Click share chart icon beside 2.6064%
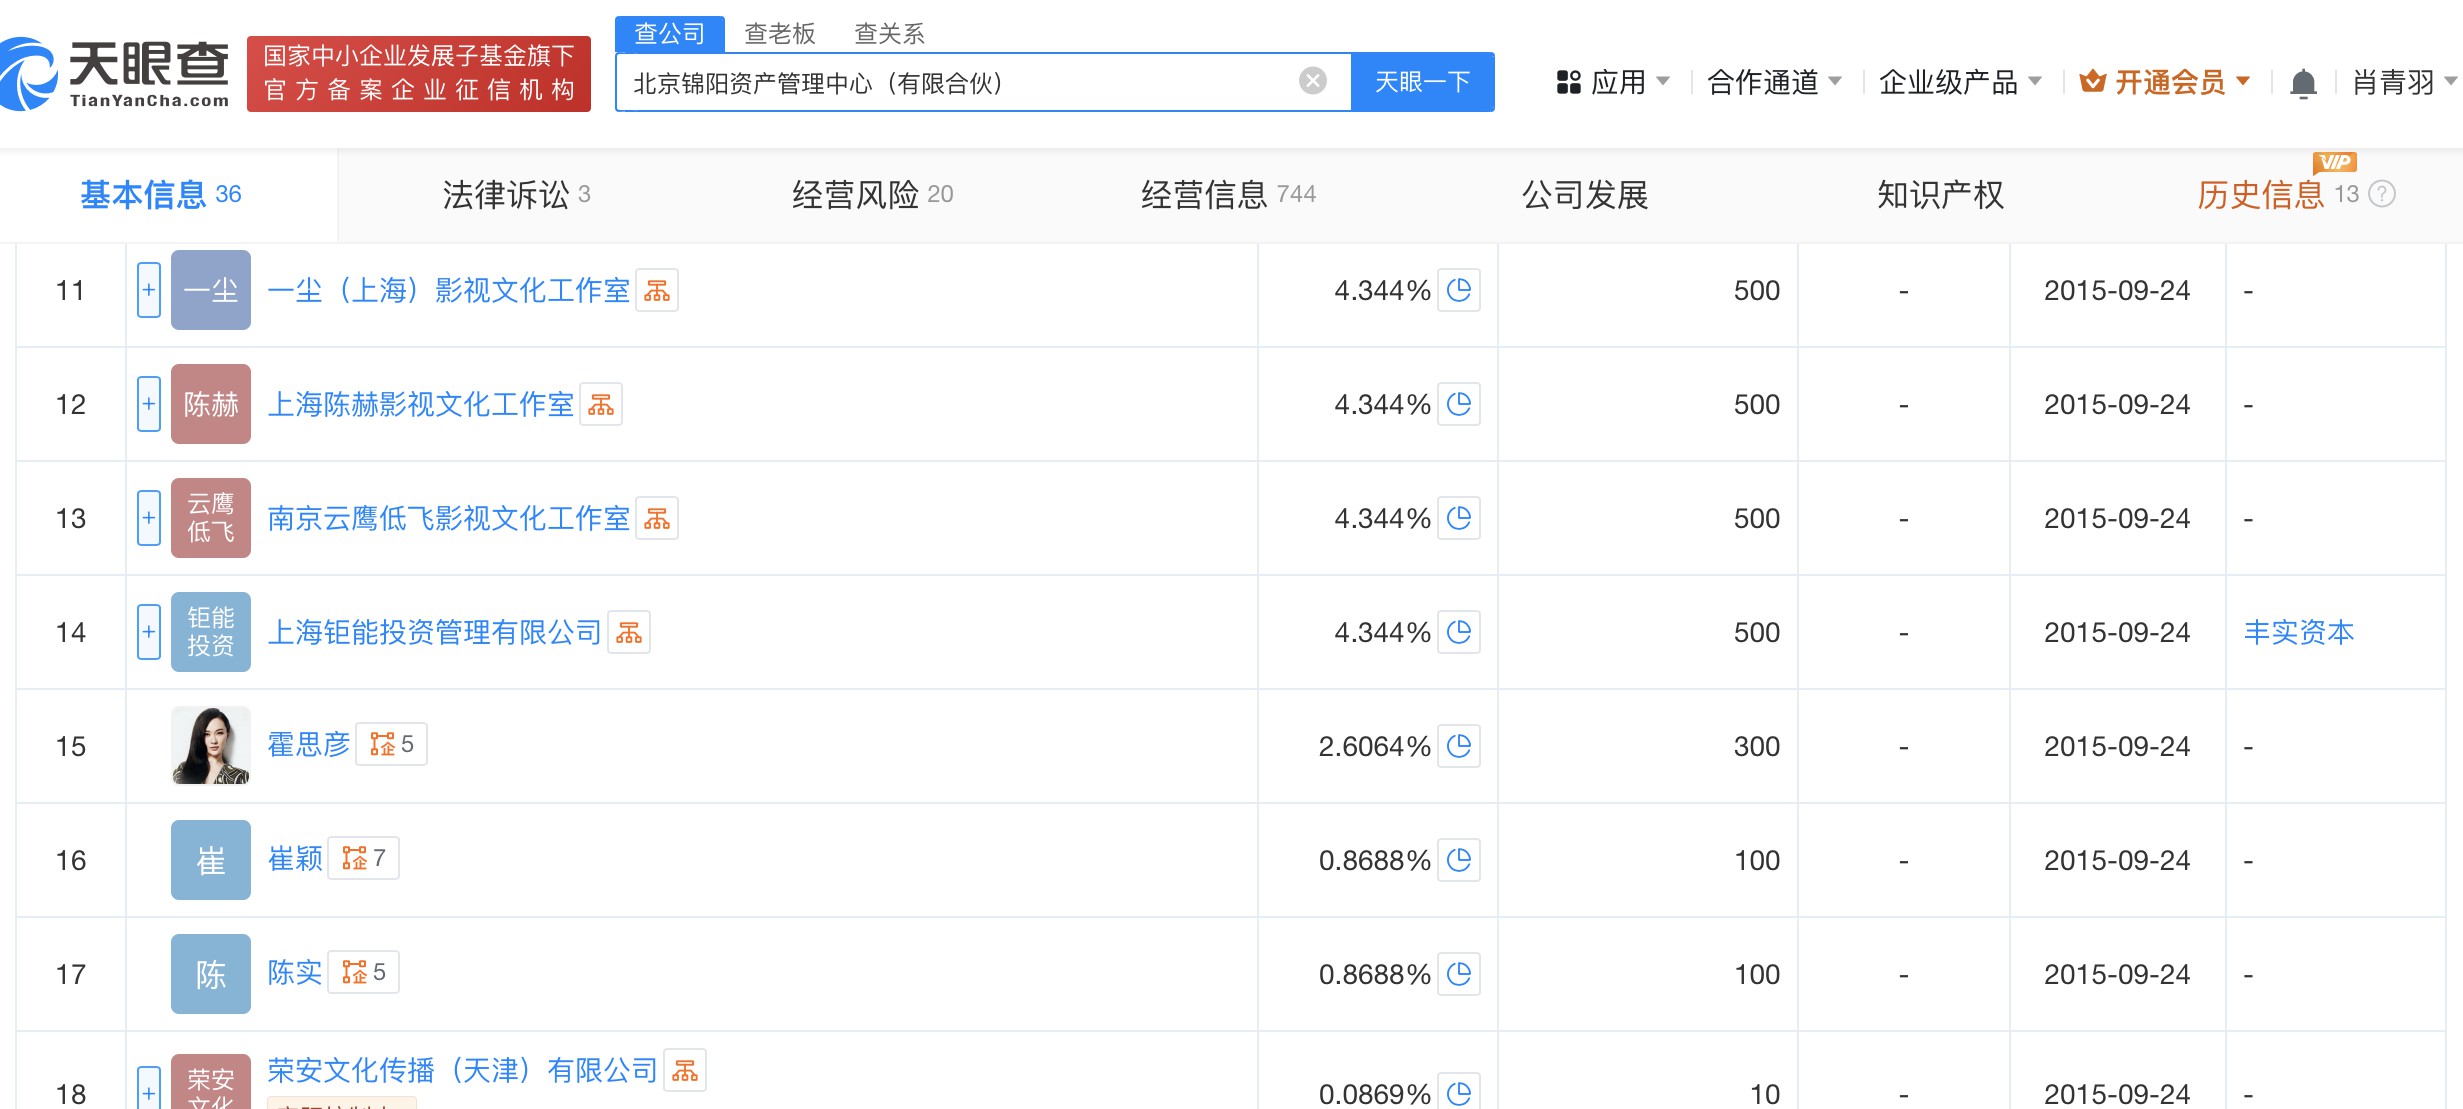This screenshot has height=1109, width=2463. (x=1459, y=746)
